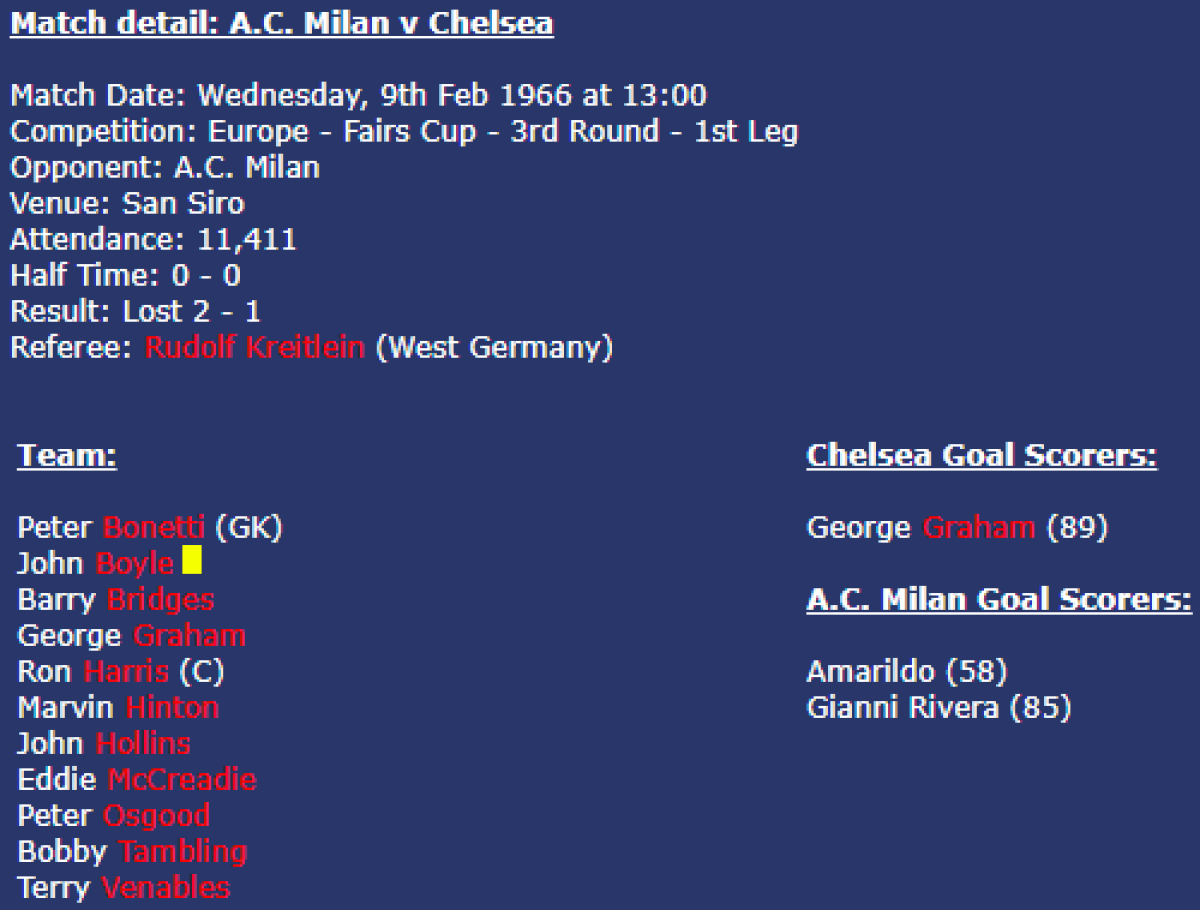1200x910 pixels.
Task: Click the McCreadie player link
Action: (x=182, y=780)
